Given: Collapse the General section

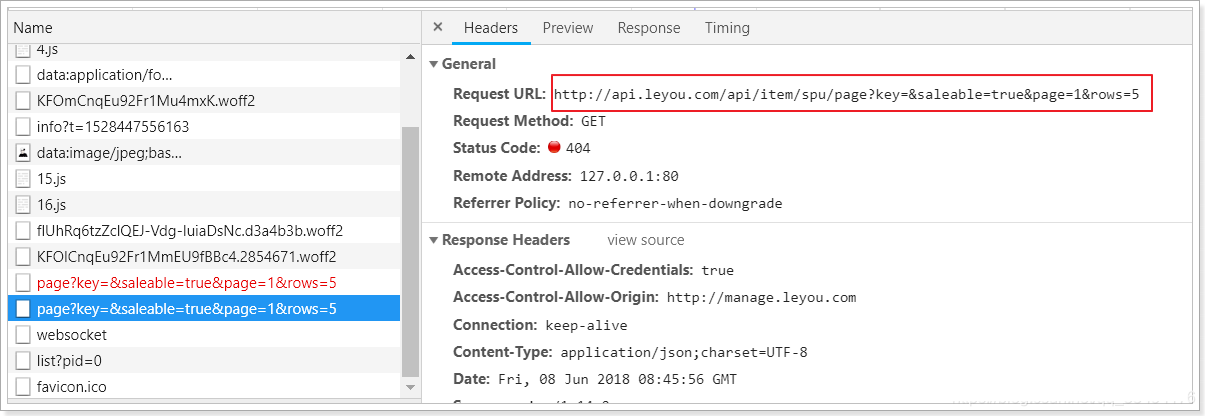Looking at the screenshot, I should click(x=434, y=64).
